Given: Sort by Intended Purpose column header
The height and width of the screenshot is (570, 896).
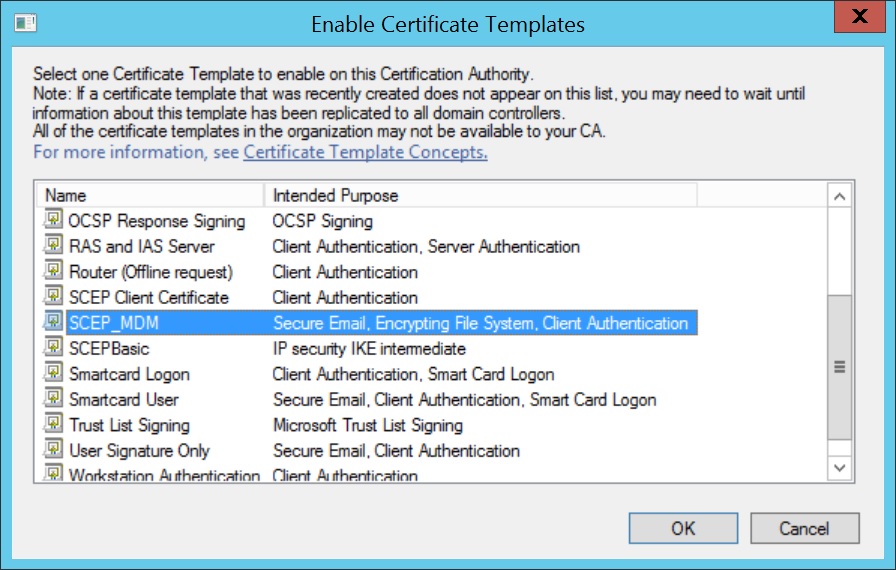Looking at the screenshot, I should click(x=480, y=195).
